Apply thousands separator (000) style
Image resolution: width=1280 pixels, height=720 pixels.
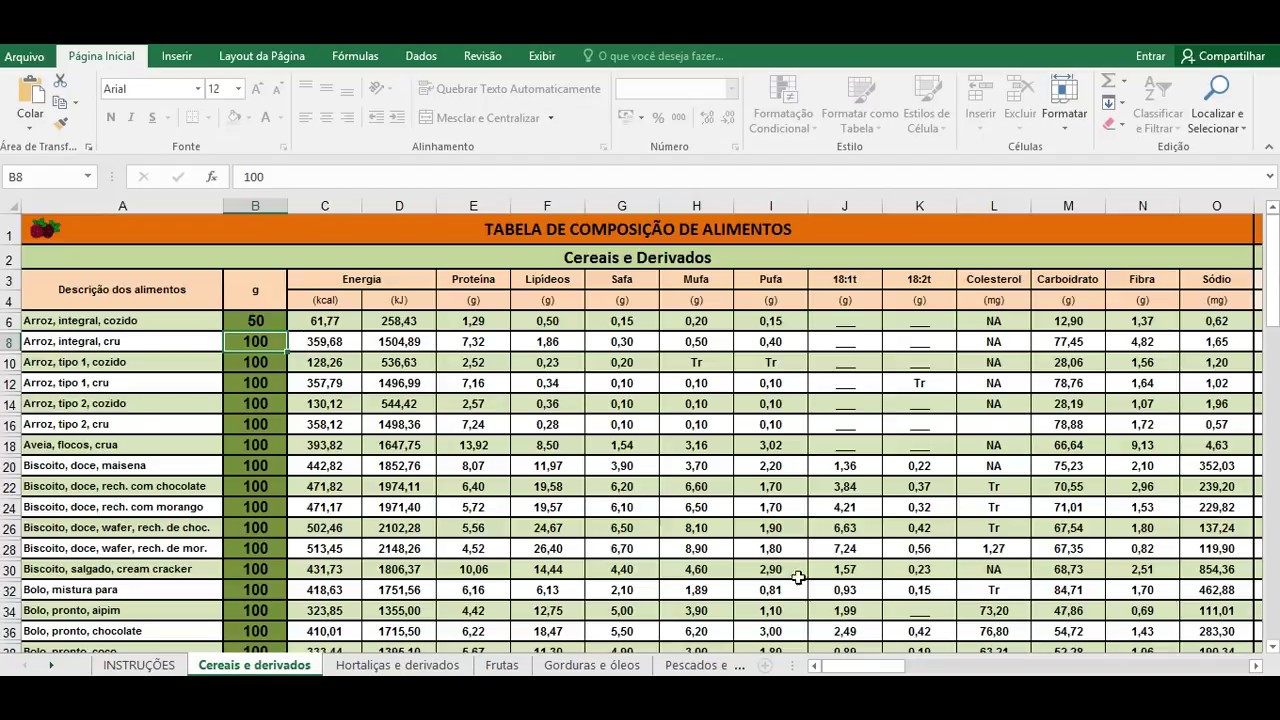[679, 118]
